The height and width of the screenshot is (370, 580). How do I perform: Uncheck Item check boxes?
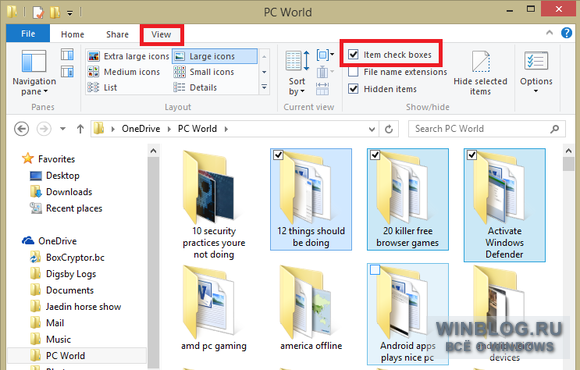click(353, 55)
